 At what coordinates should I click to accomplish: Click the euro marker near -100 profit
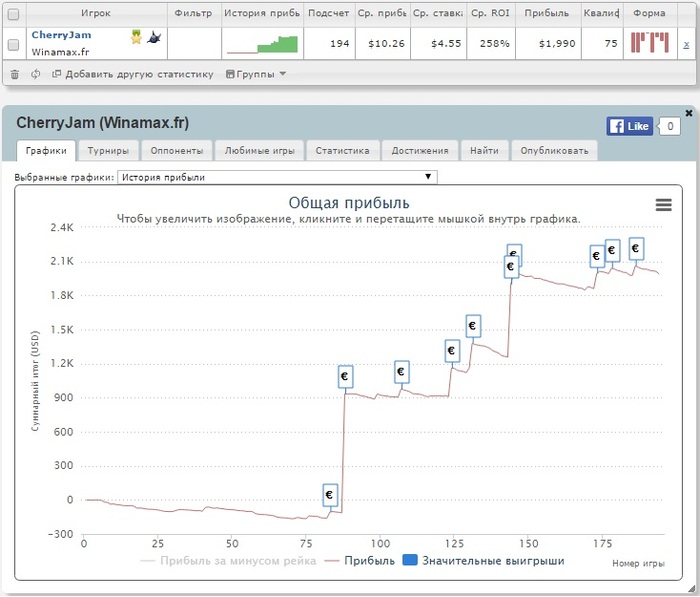[x=330, y=495]
